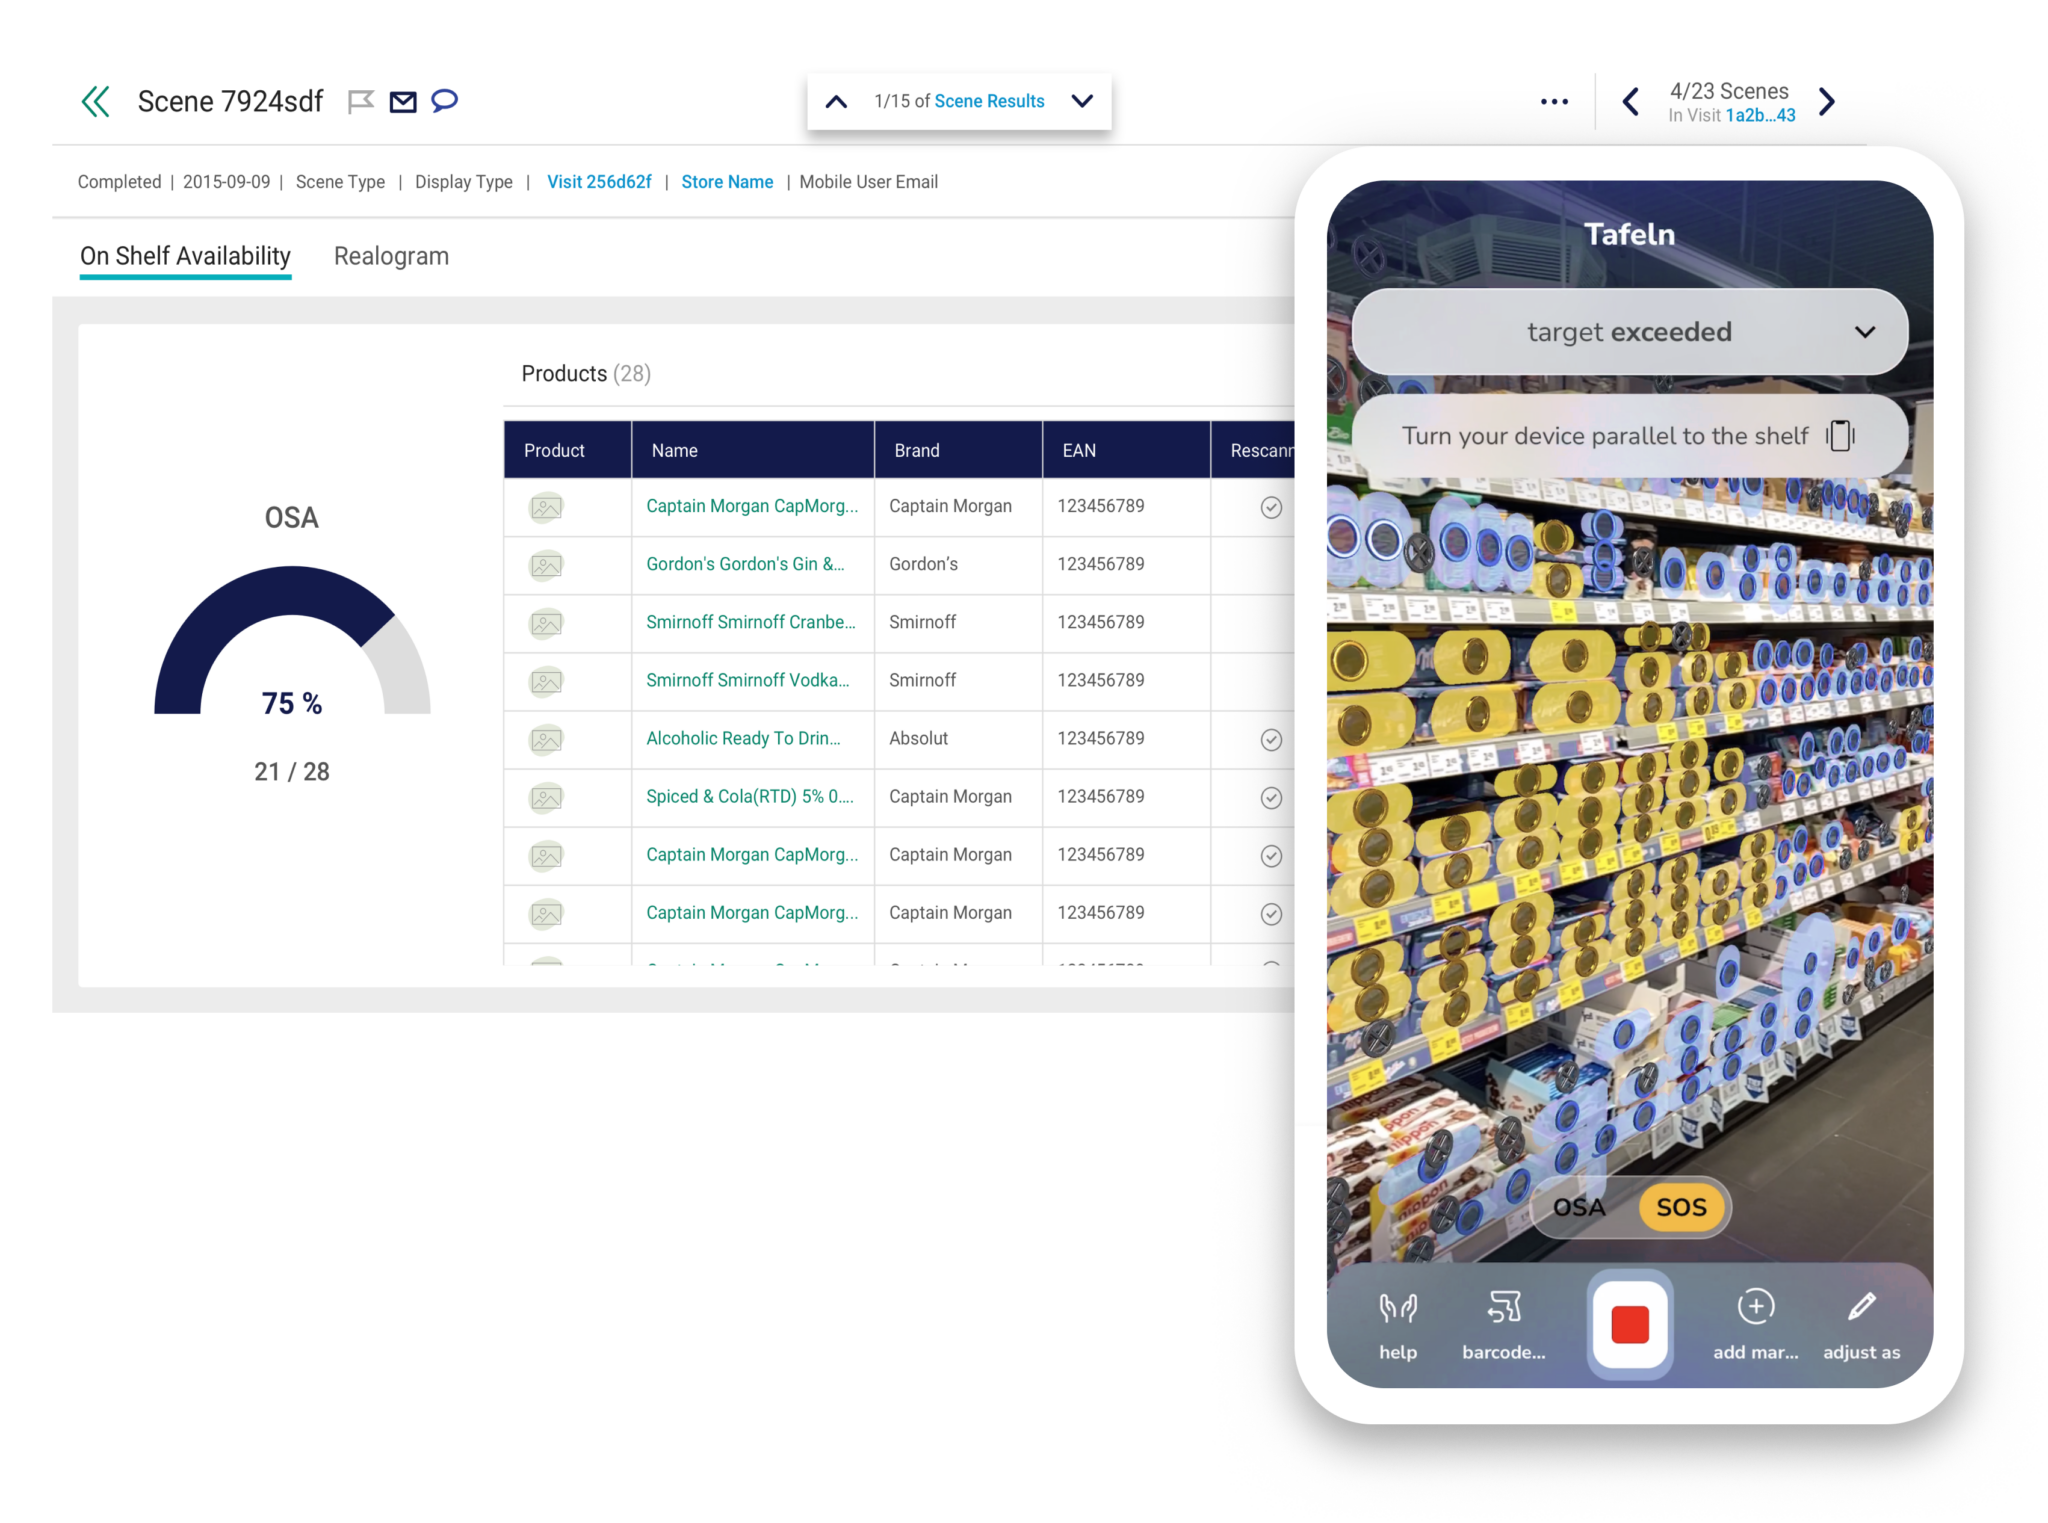Open the help icon on the capture screen
The image size is (2048, 1523).
1397,1307
